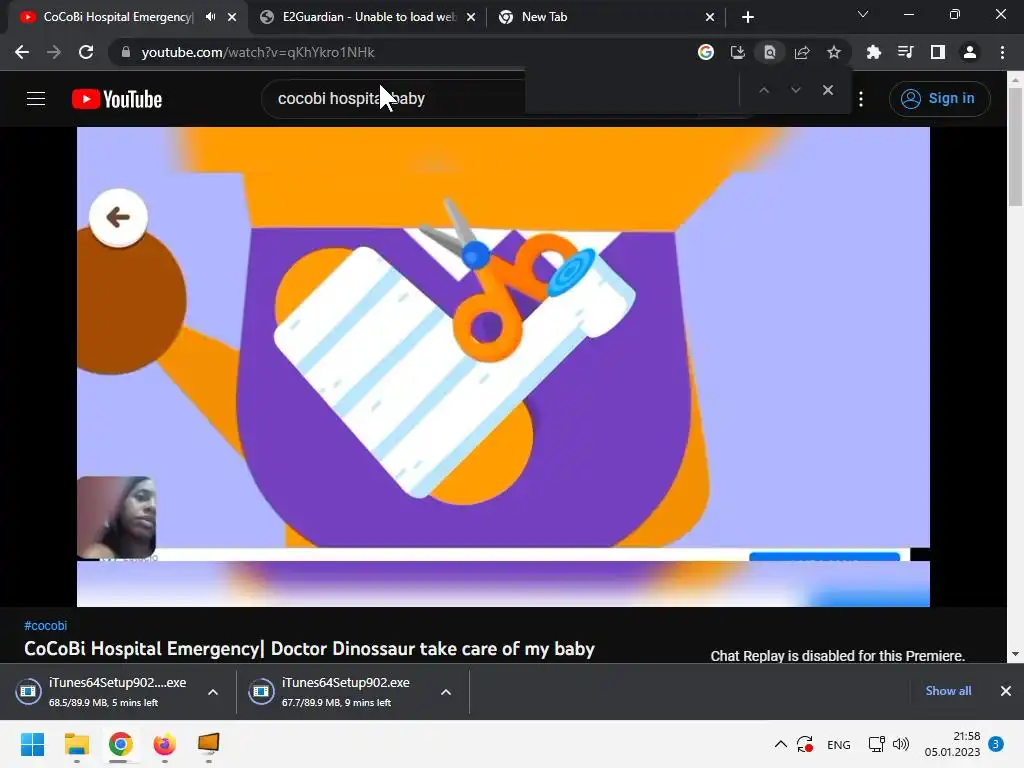The width and height of the screenshot is (1024, 768).
Task: Open the orange monitor app on the taskbar
Action: [208, 744]
